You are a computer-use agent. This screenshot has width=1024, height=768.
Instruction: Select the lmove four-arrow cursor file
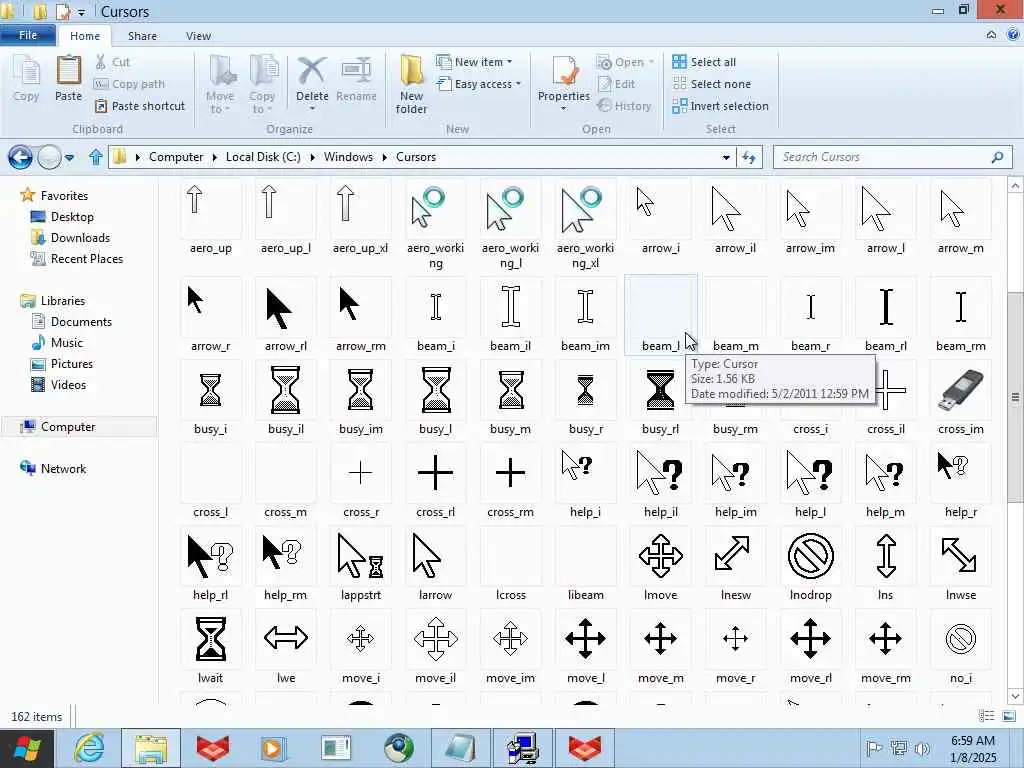(660, 564)
